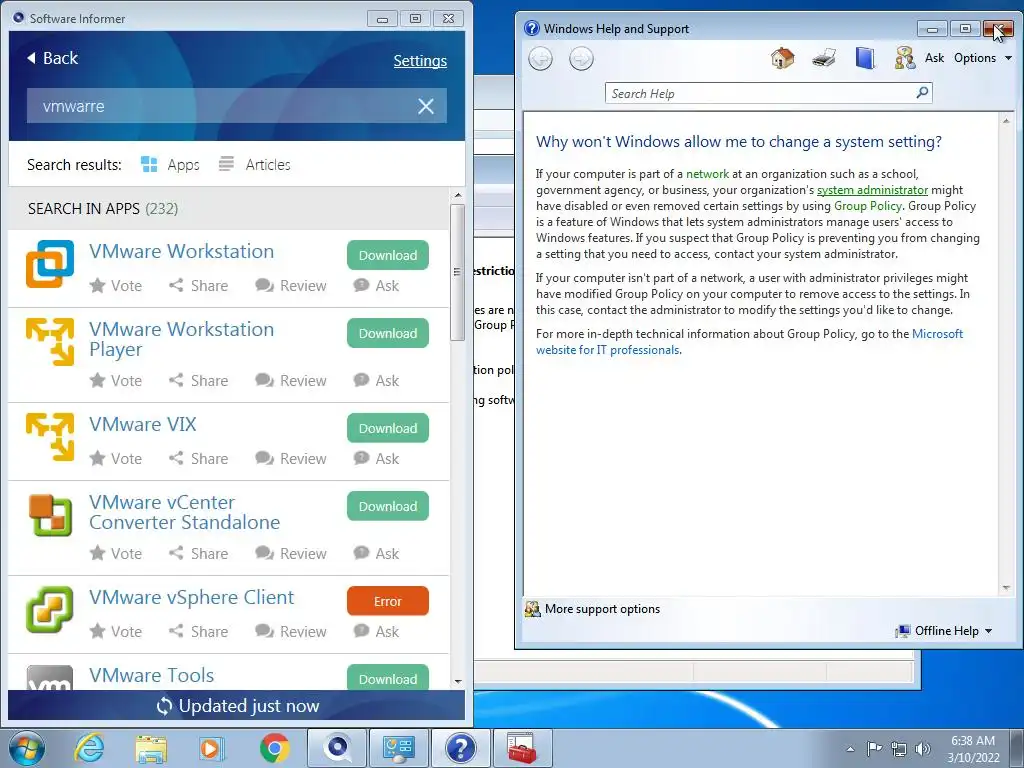
Task: Ask about VMware vSphere Client
Action: pos(376,632)
